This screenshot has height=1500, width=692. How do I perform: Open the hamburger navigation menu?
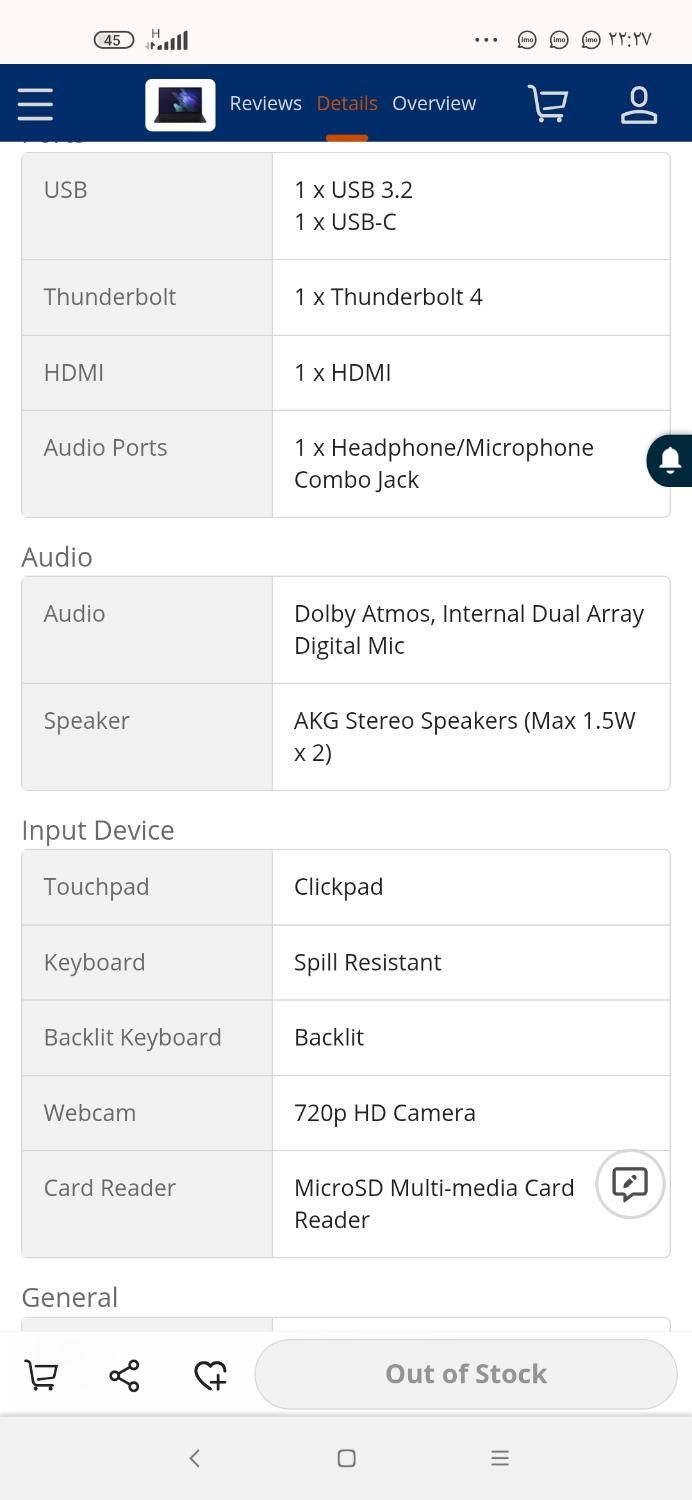pos(35,104)
